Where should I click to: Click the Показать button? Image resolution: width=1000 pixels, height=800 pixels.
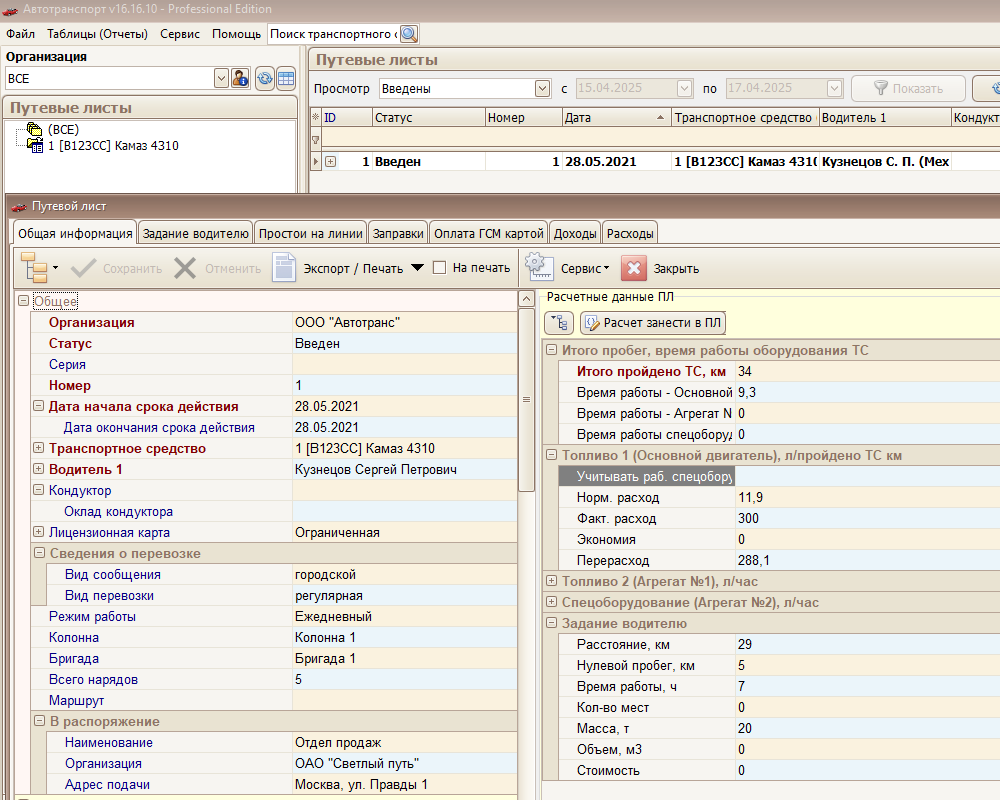(908, 89)
